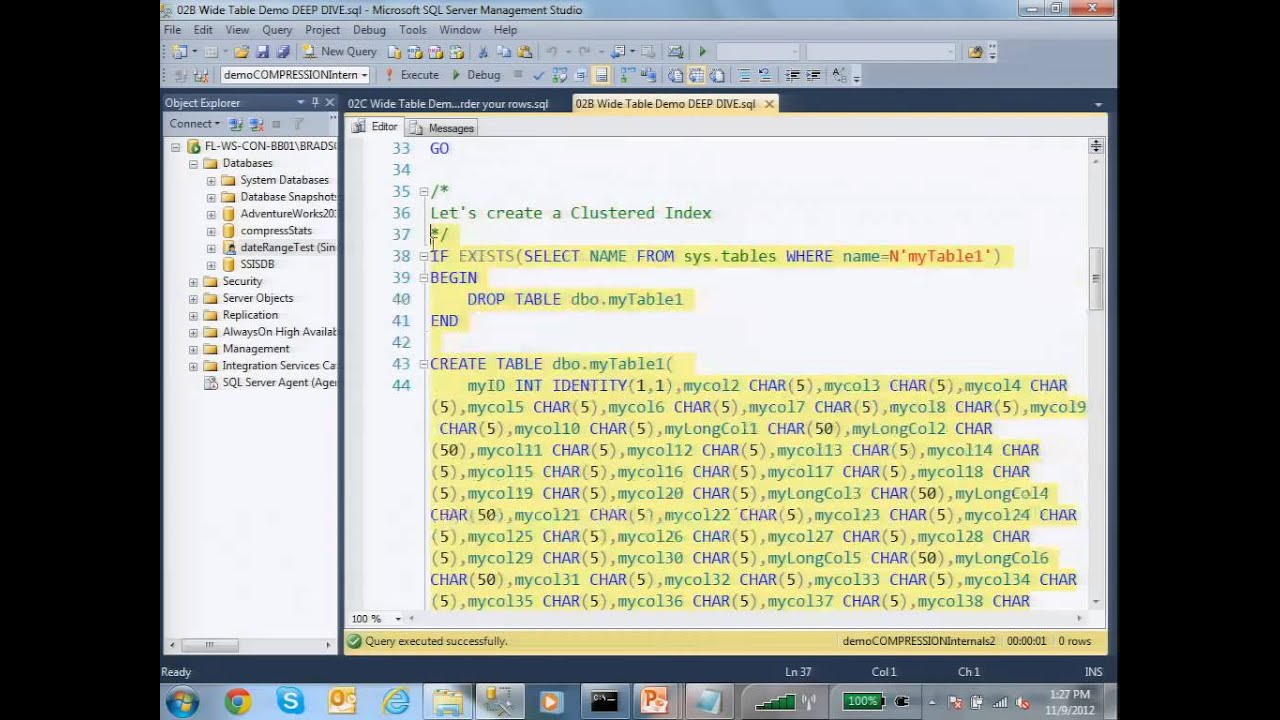Expand the Management folder node
The height and width of the screenshot is (720, 1280).
194,349
